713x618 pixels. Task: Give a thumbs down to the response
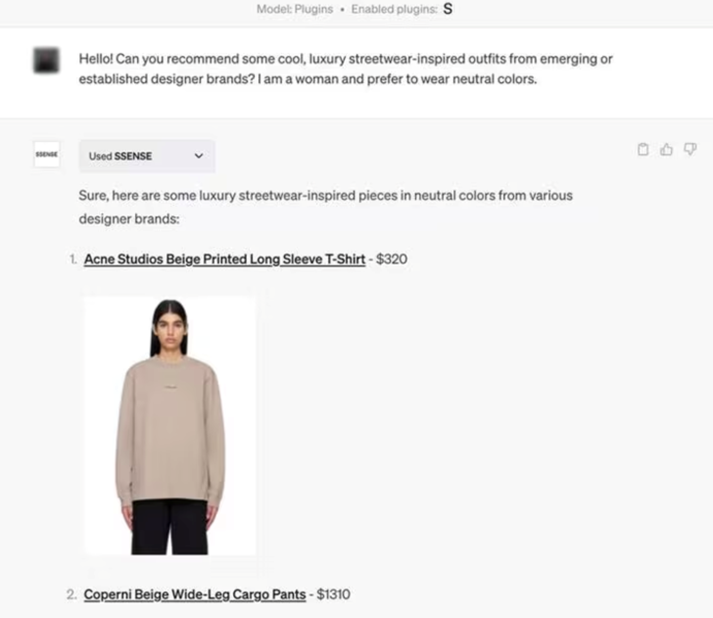click(690, 150)
